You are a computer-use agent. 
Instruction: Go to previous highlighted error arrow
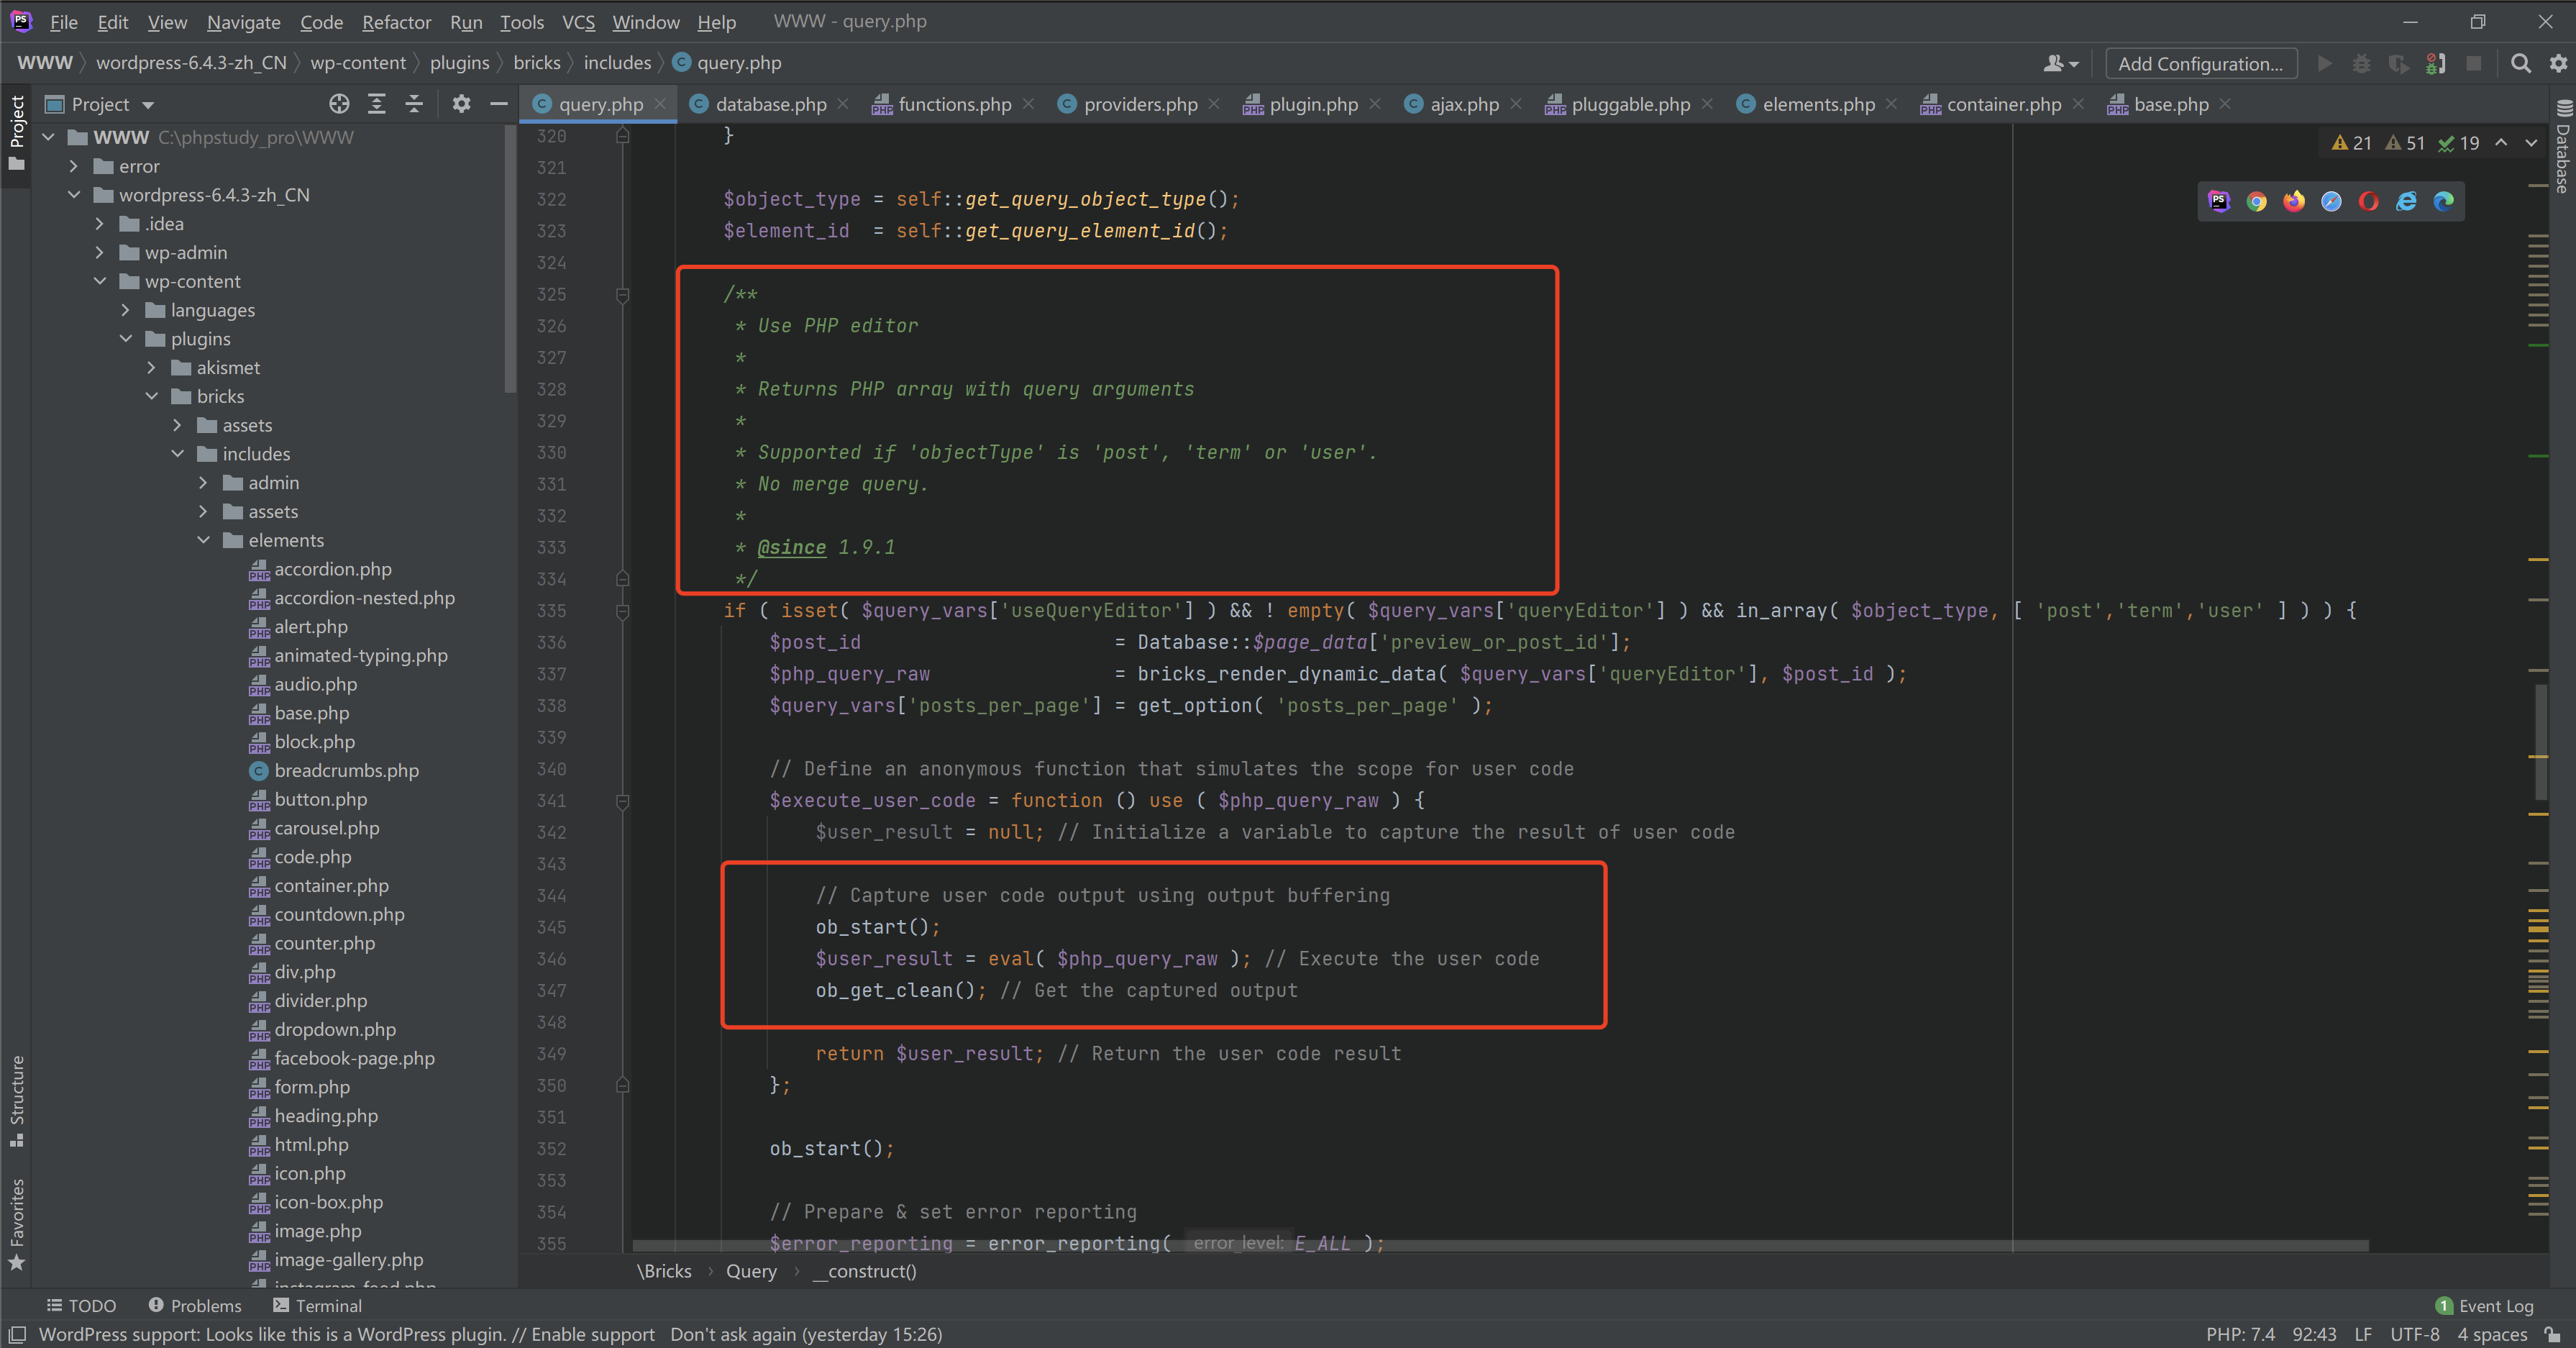2501,143
